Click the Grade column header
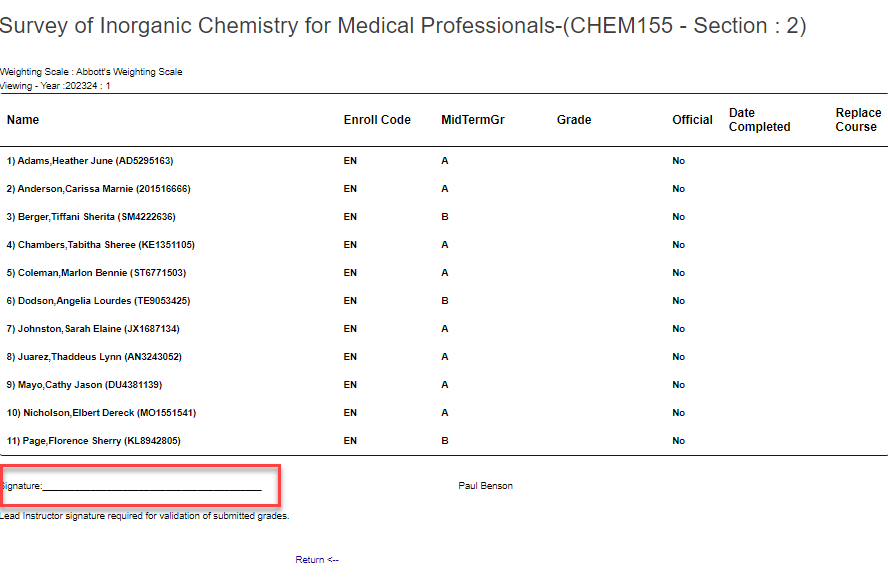 tap(574, 119)
